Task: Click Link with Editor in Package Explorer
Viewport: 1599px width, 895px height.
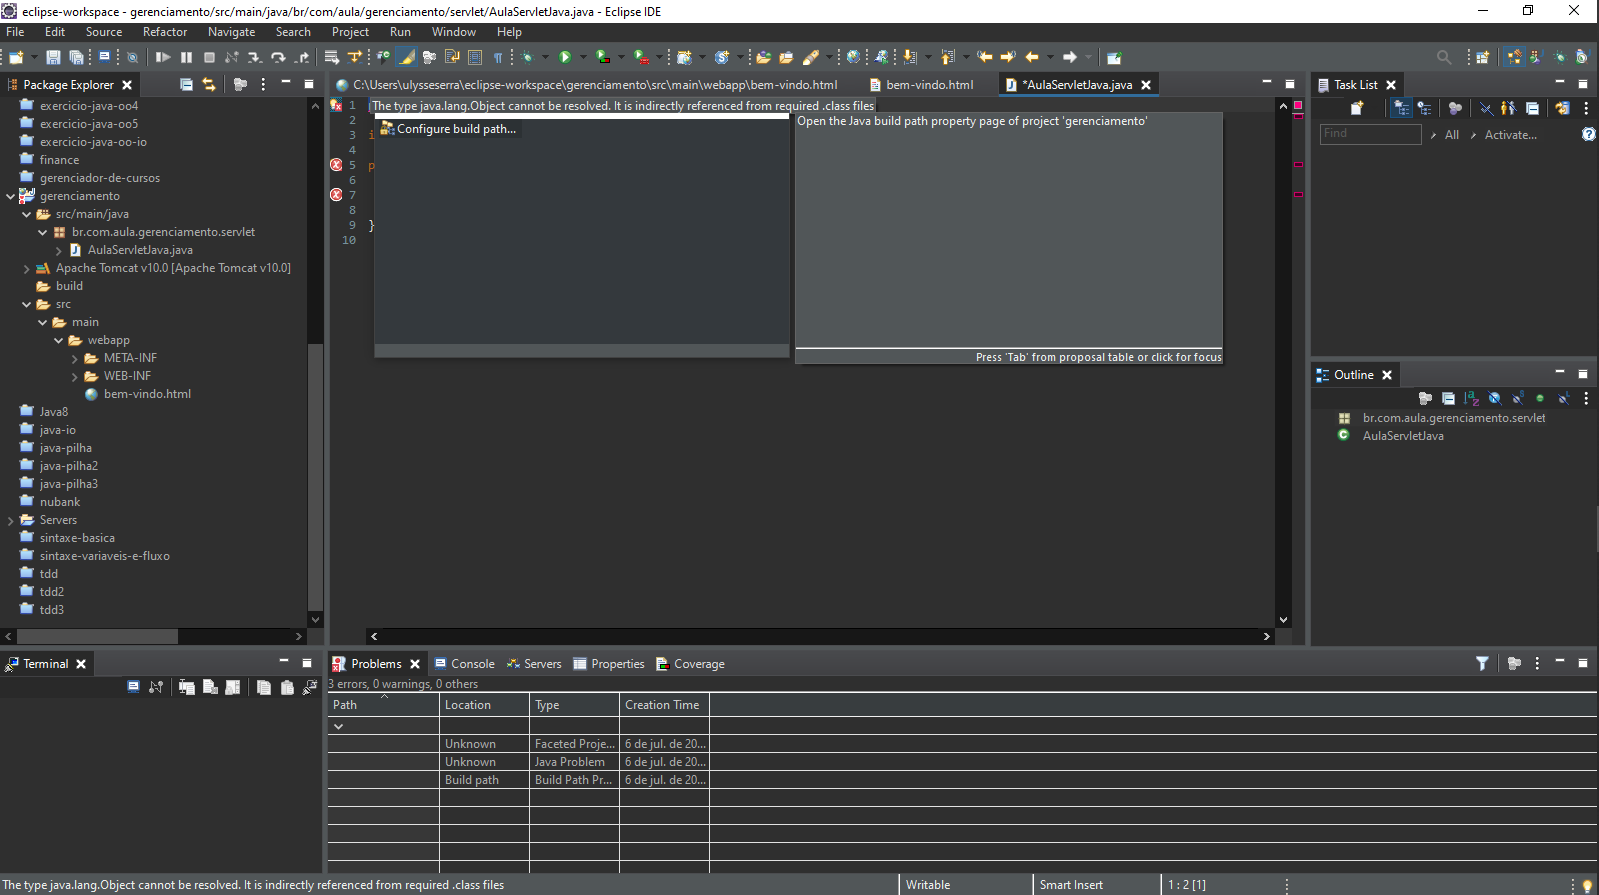Action: (209, 85)
